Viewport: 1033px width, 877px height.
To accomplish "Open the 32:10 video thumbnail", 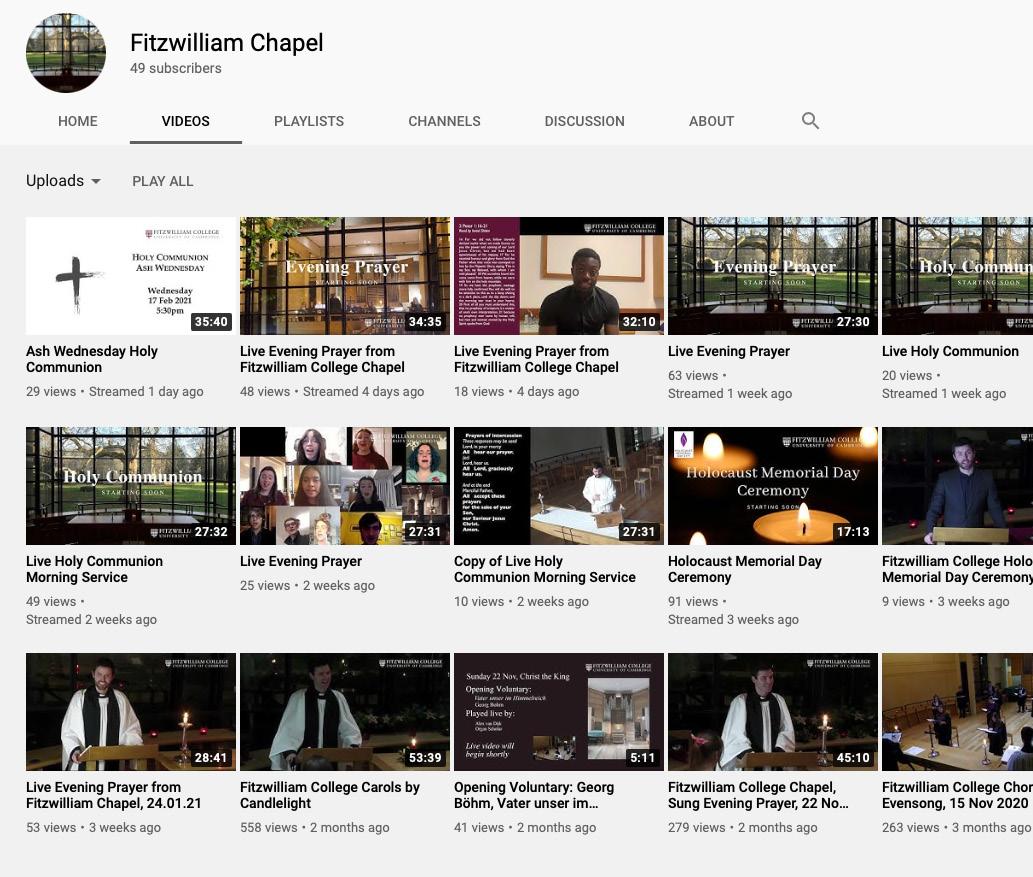I will [559, 276].
